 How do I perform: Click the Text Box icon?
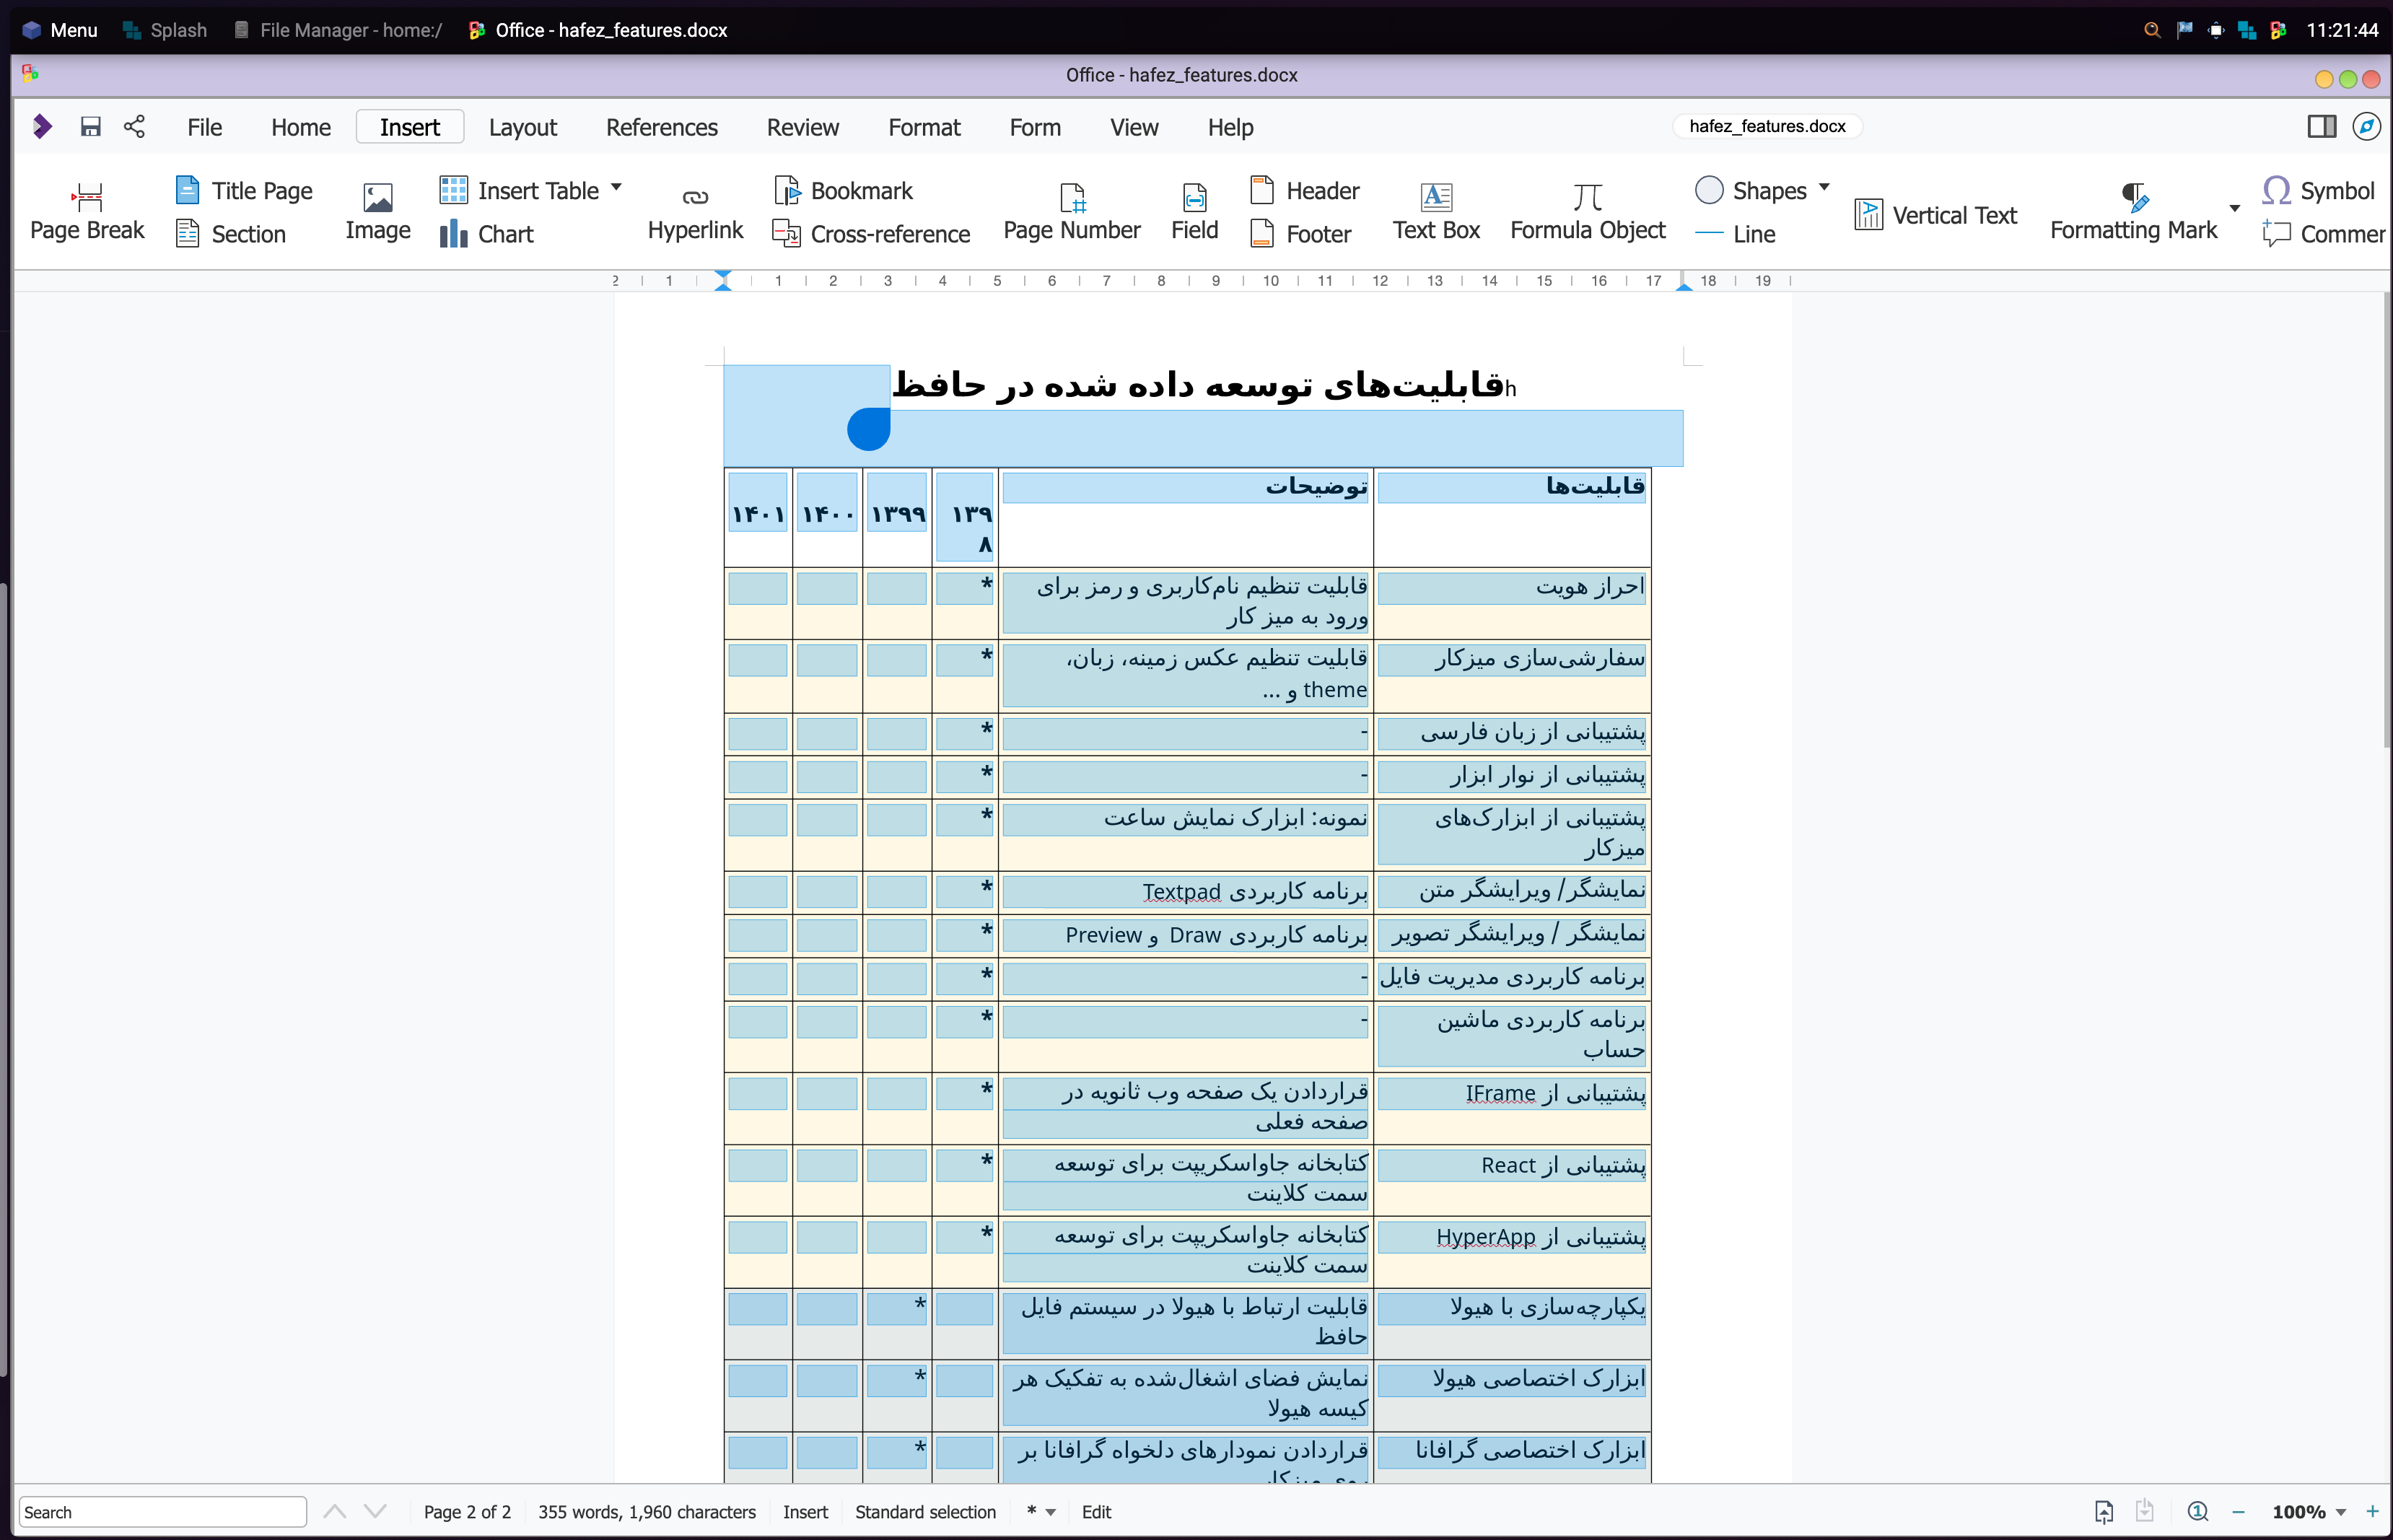[1436, 196]
